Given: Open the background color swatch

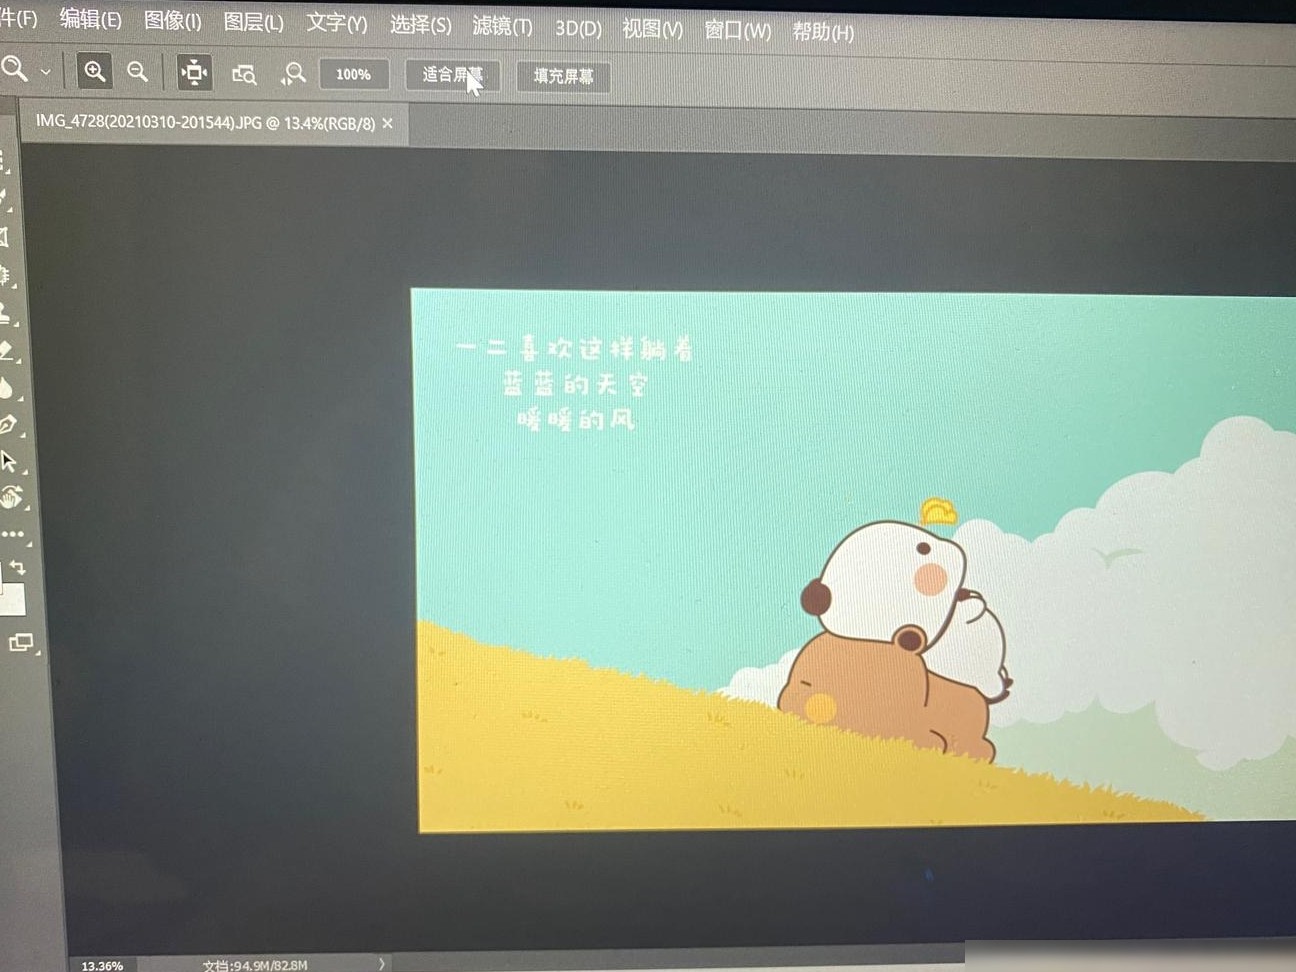Looking at the screenshot, I should point(13,600).
